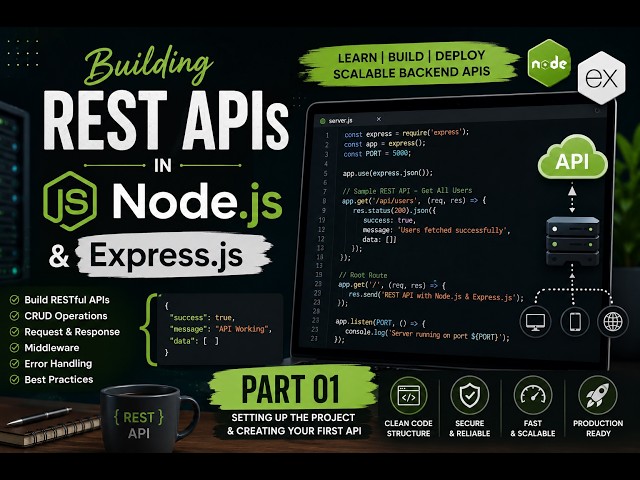Click the desktop monitor client icon
Image resolution: width=640 pixels, height=480 pixels.
click(x=535, y=322)
